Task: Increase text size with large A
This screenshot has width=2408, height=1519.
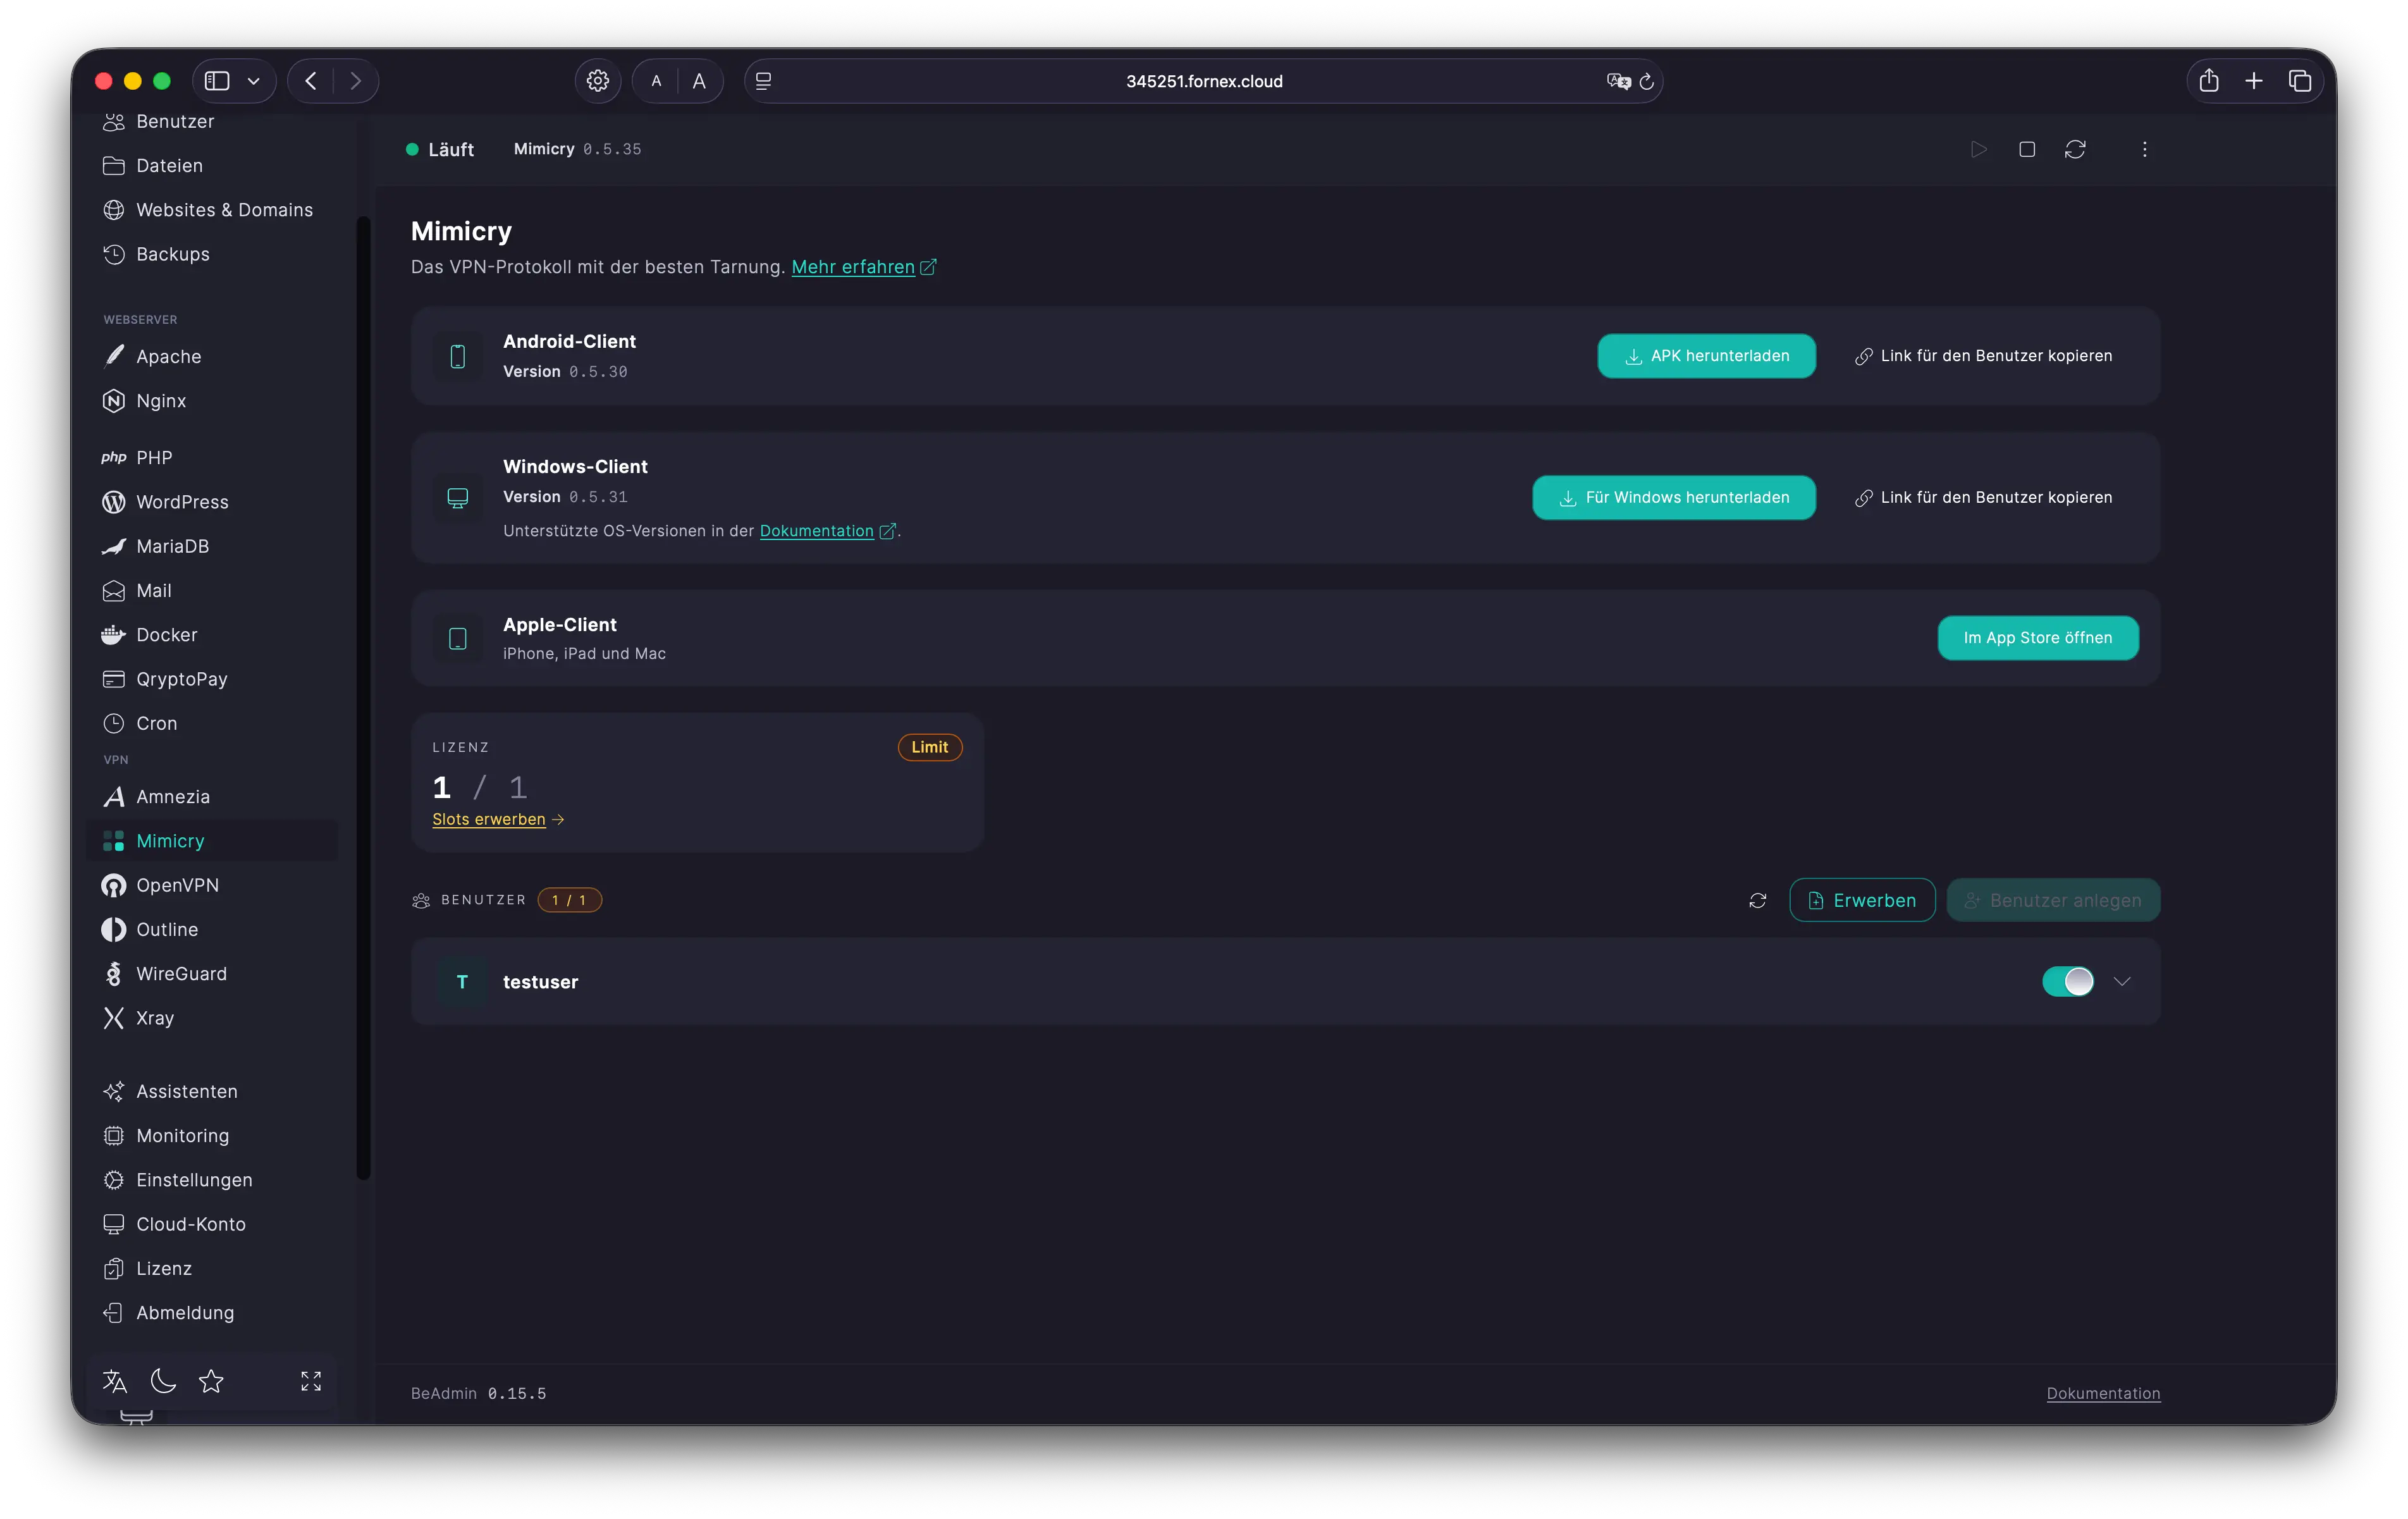Action: click(x=699, y=81)
